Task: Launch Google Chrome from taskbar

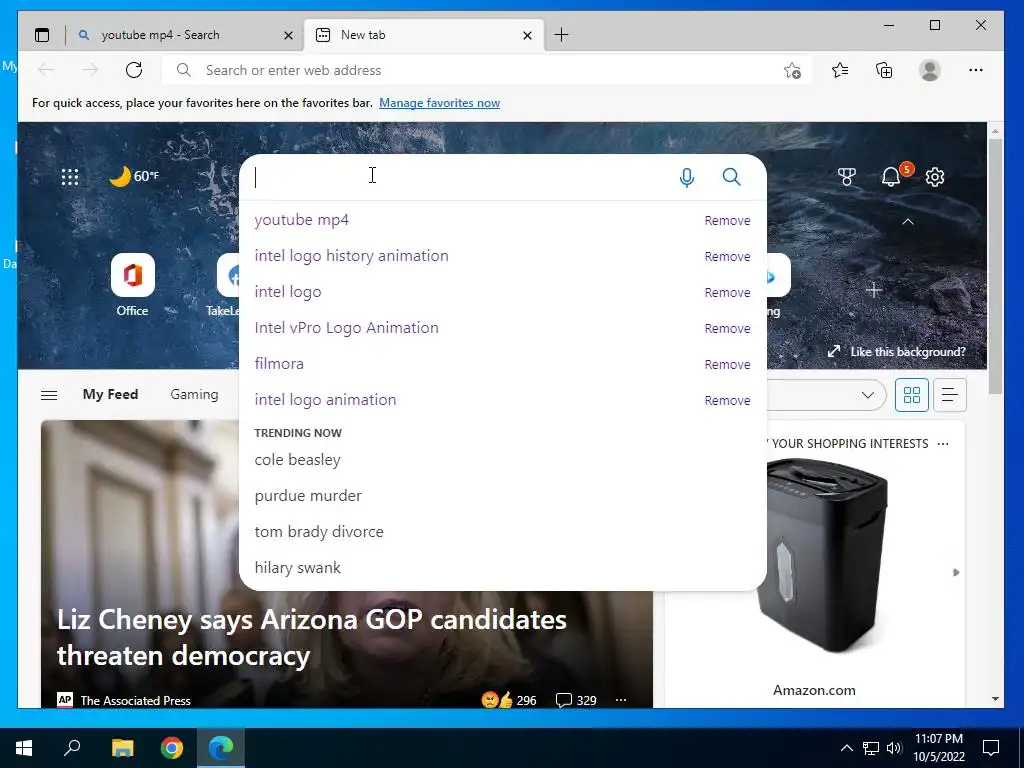Action: (x=172, y=748)
